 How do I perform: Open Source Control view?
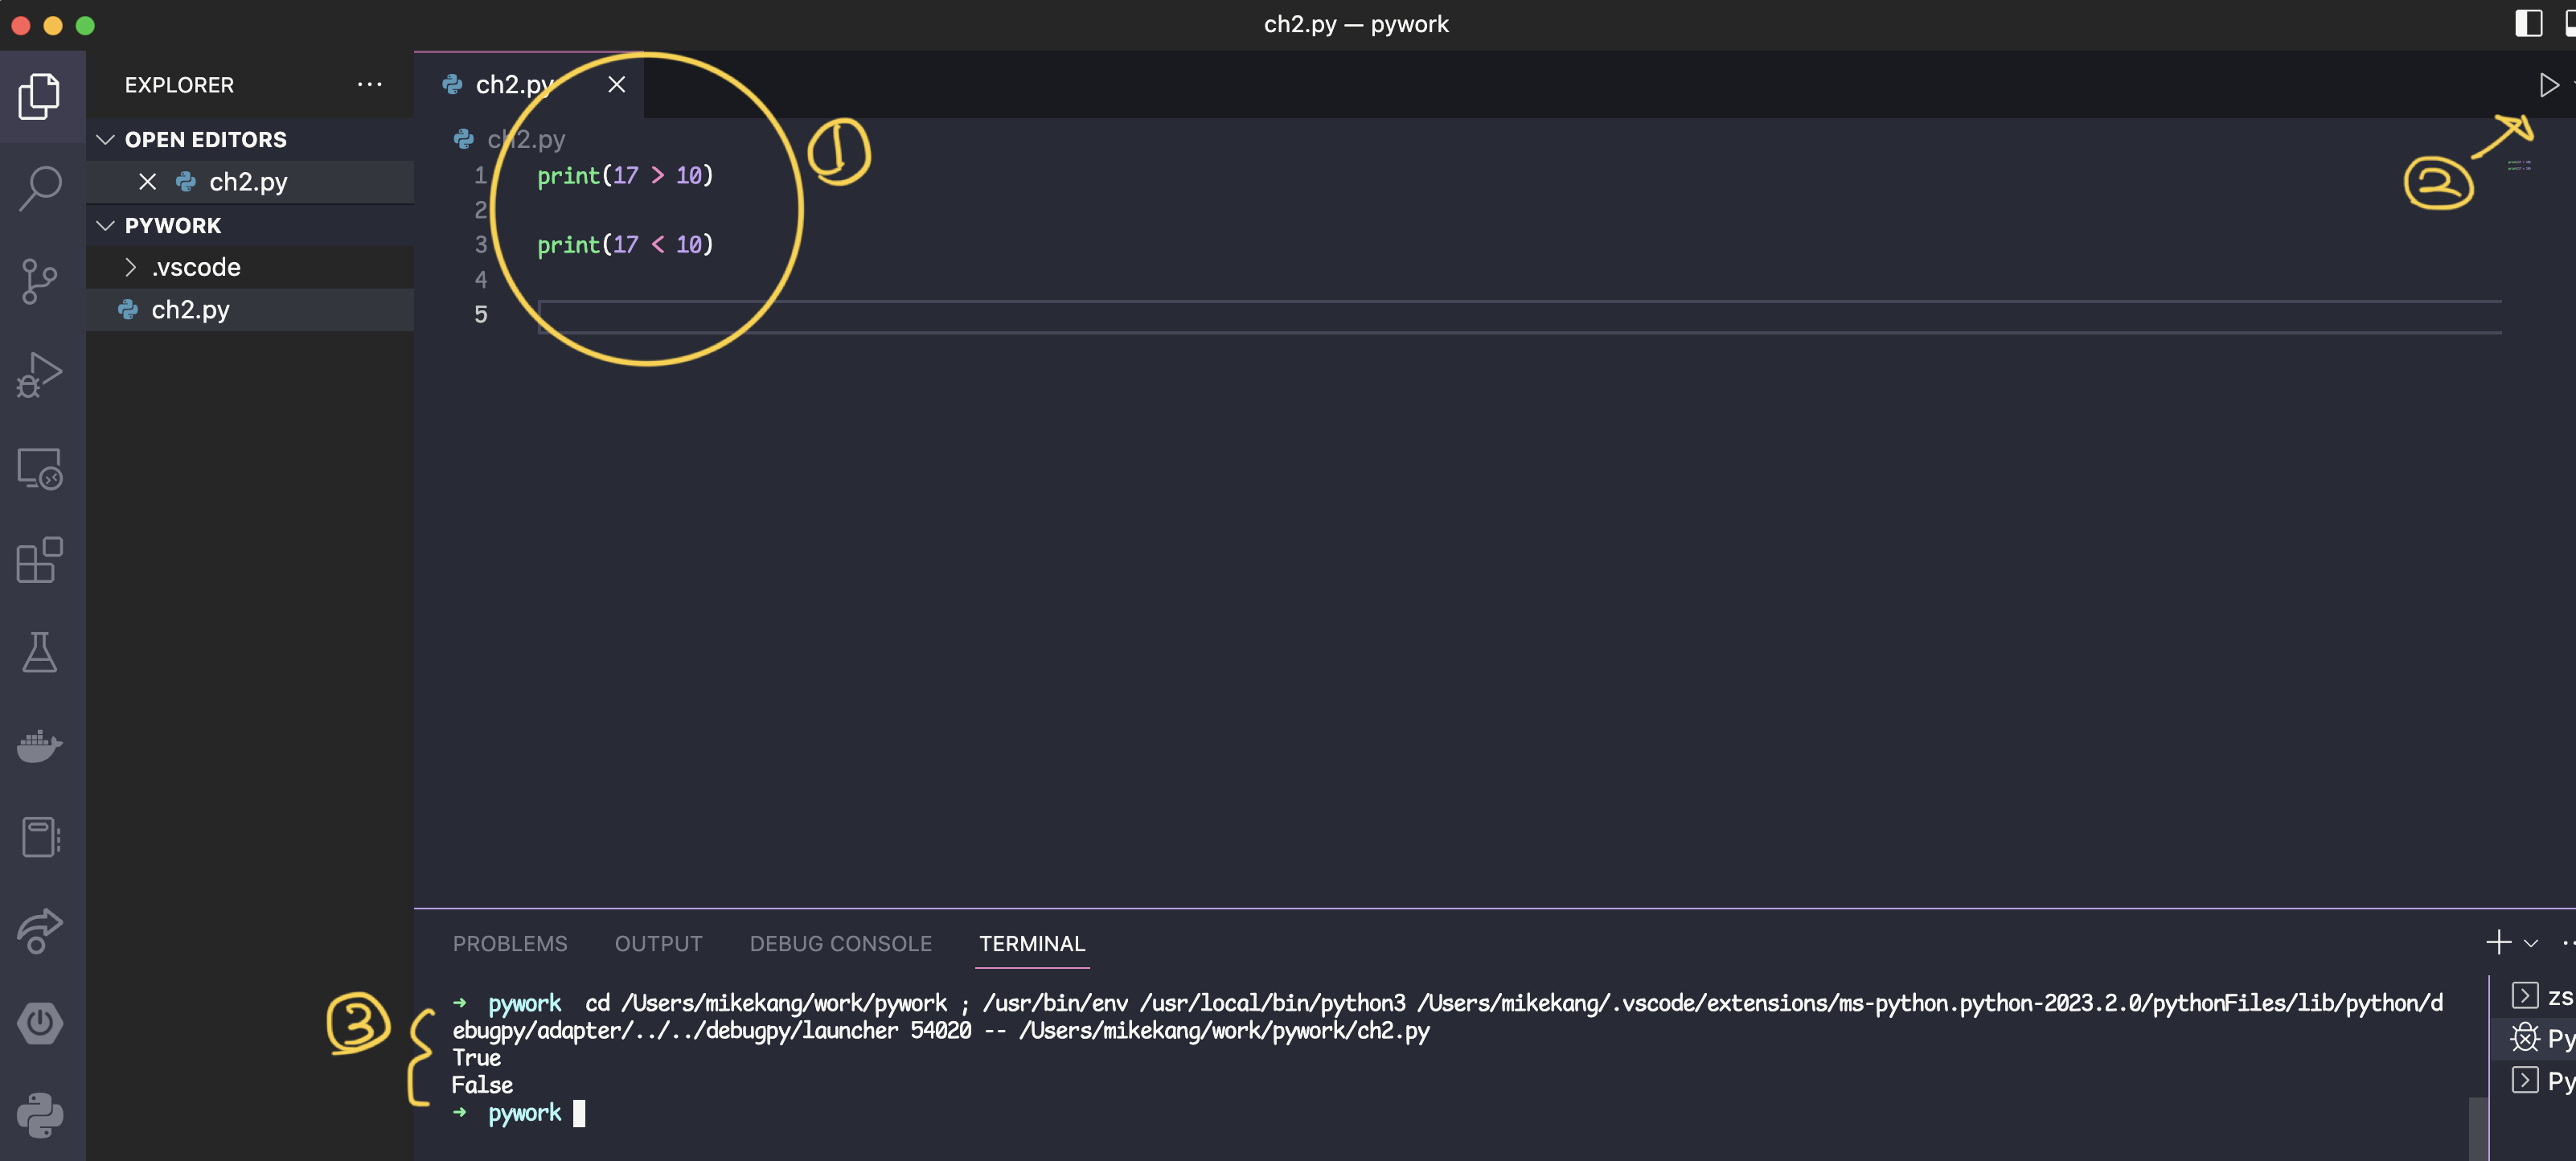pos(40,281)
